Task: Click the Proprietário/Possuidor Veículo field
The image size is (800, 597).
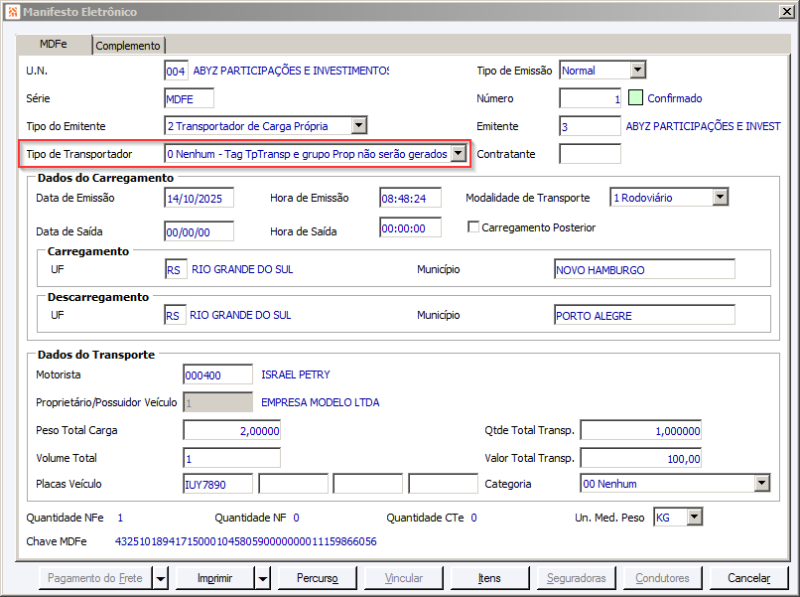Action: click(x=218, y=402)
